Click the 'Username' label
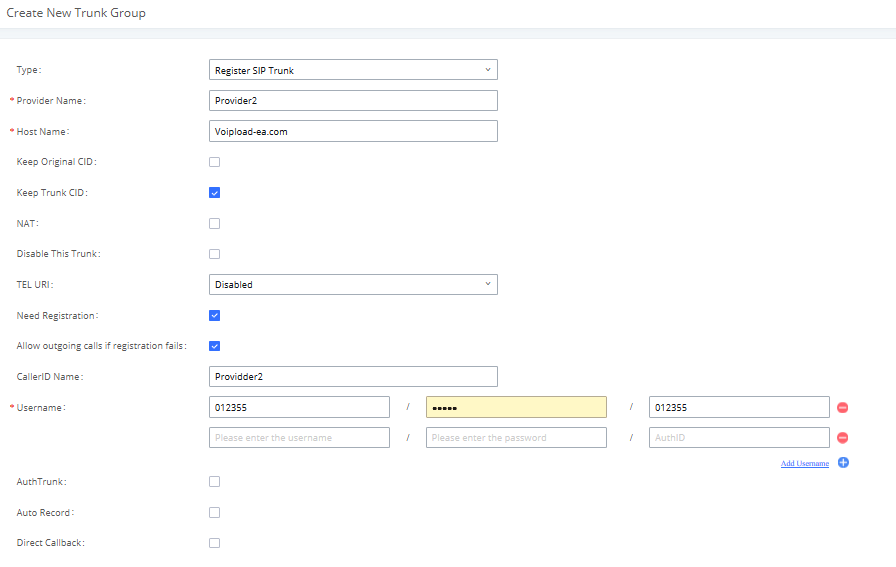Image resolution: width=896 pixels, height=567 pixels. pos(41,408)
